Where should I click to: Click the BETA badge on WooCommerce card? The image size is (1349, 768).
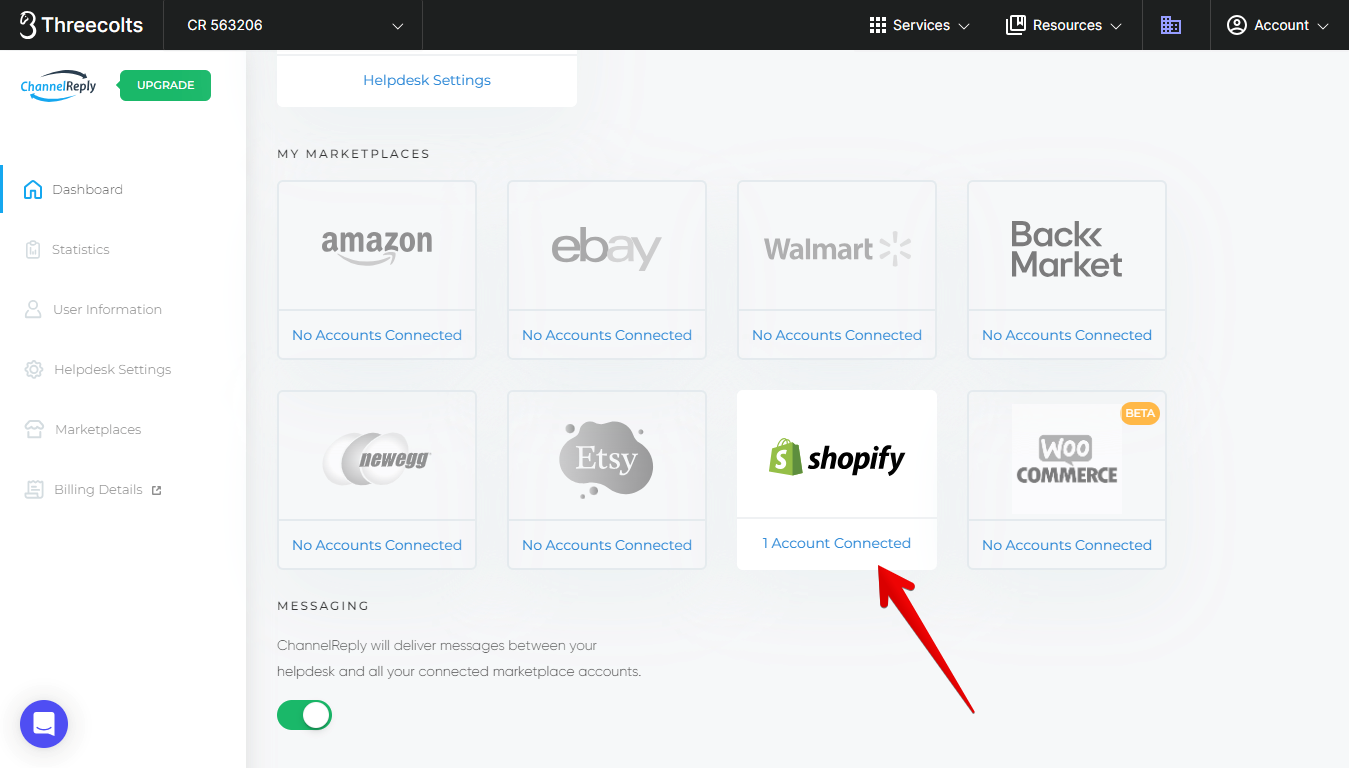pyautogui.click(x=1140, y=413)
